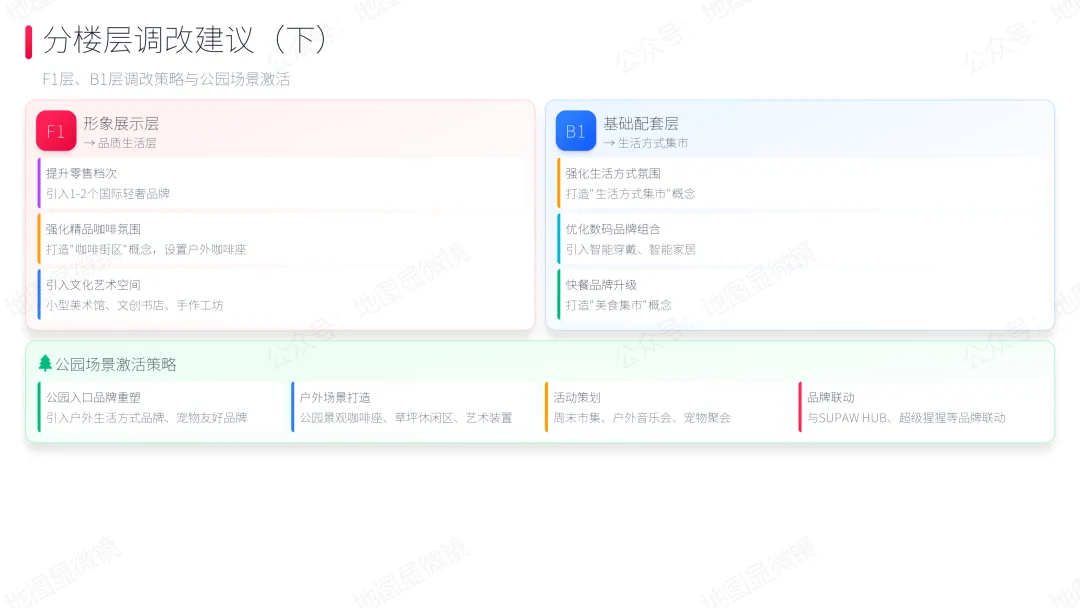Screen dimensions: 1080x608
Task: Click the blue B1 floor badge icon
Action: (576, 131)
